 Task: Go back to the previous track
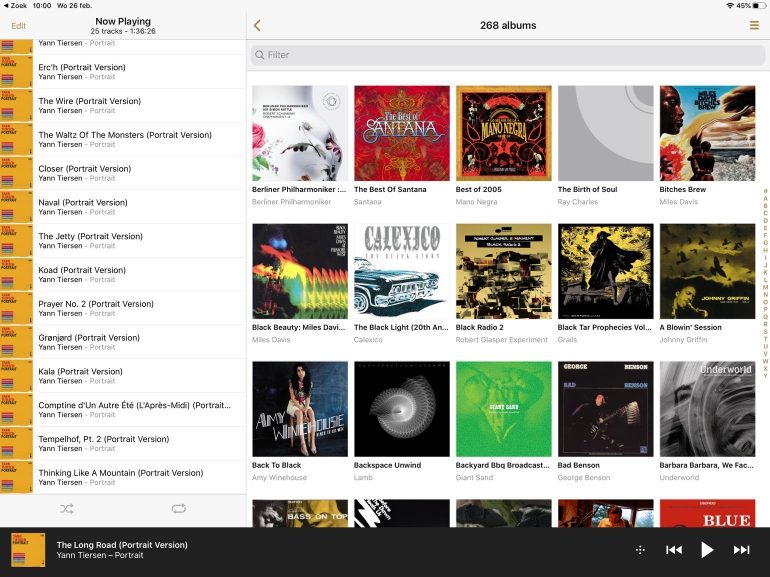[x=674, y=550]
